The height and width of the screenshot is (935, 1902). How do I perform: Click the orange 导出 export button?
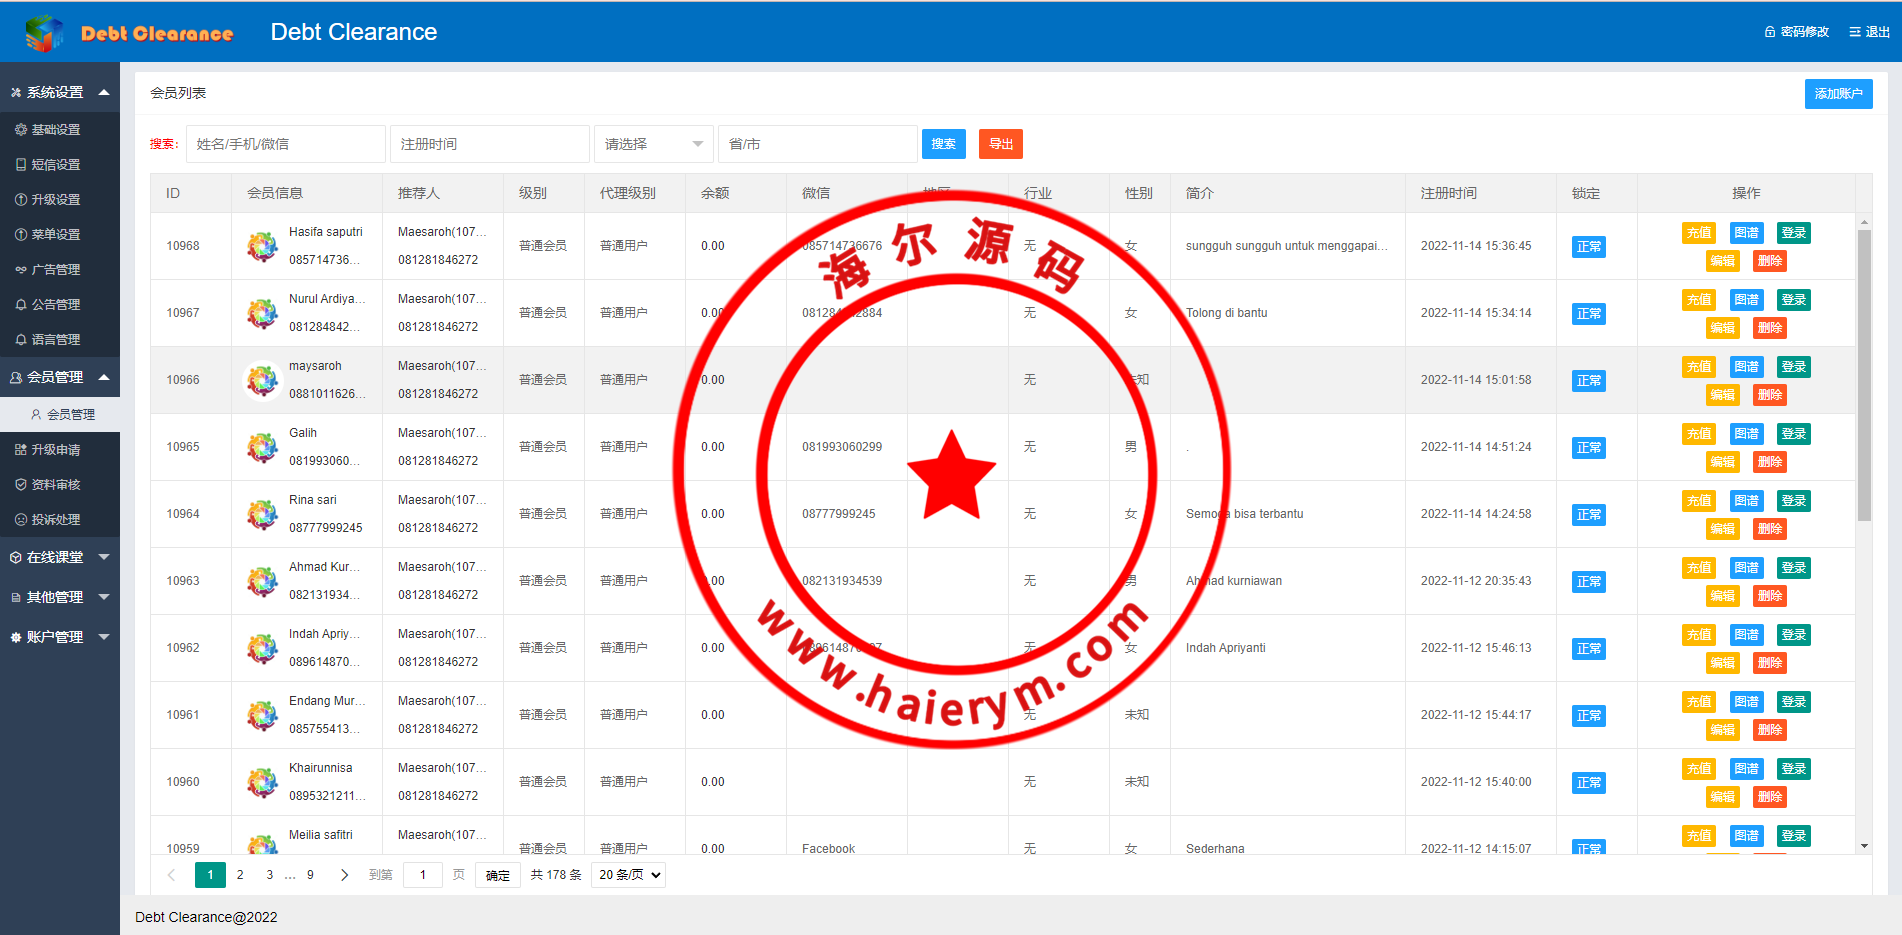(x=1000, y=144)
